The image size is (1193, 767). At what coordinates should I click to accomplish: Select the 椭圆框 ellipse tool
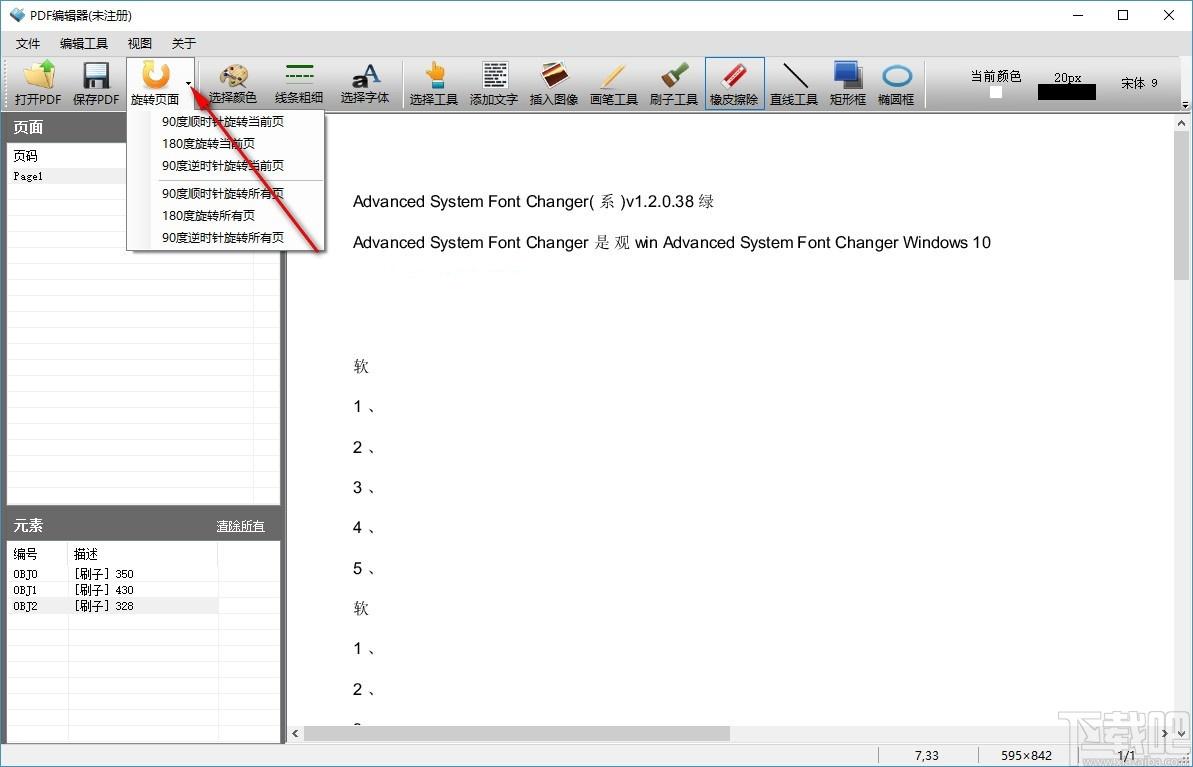[896, 84]
